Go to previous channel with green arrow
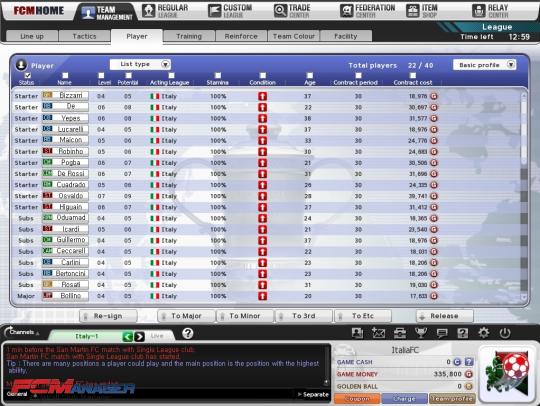The width and height of the screenshot is (540, 406). coord(128,336)
